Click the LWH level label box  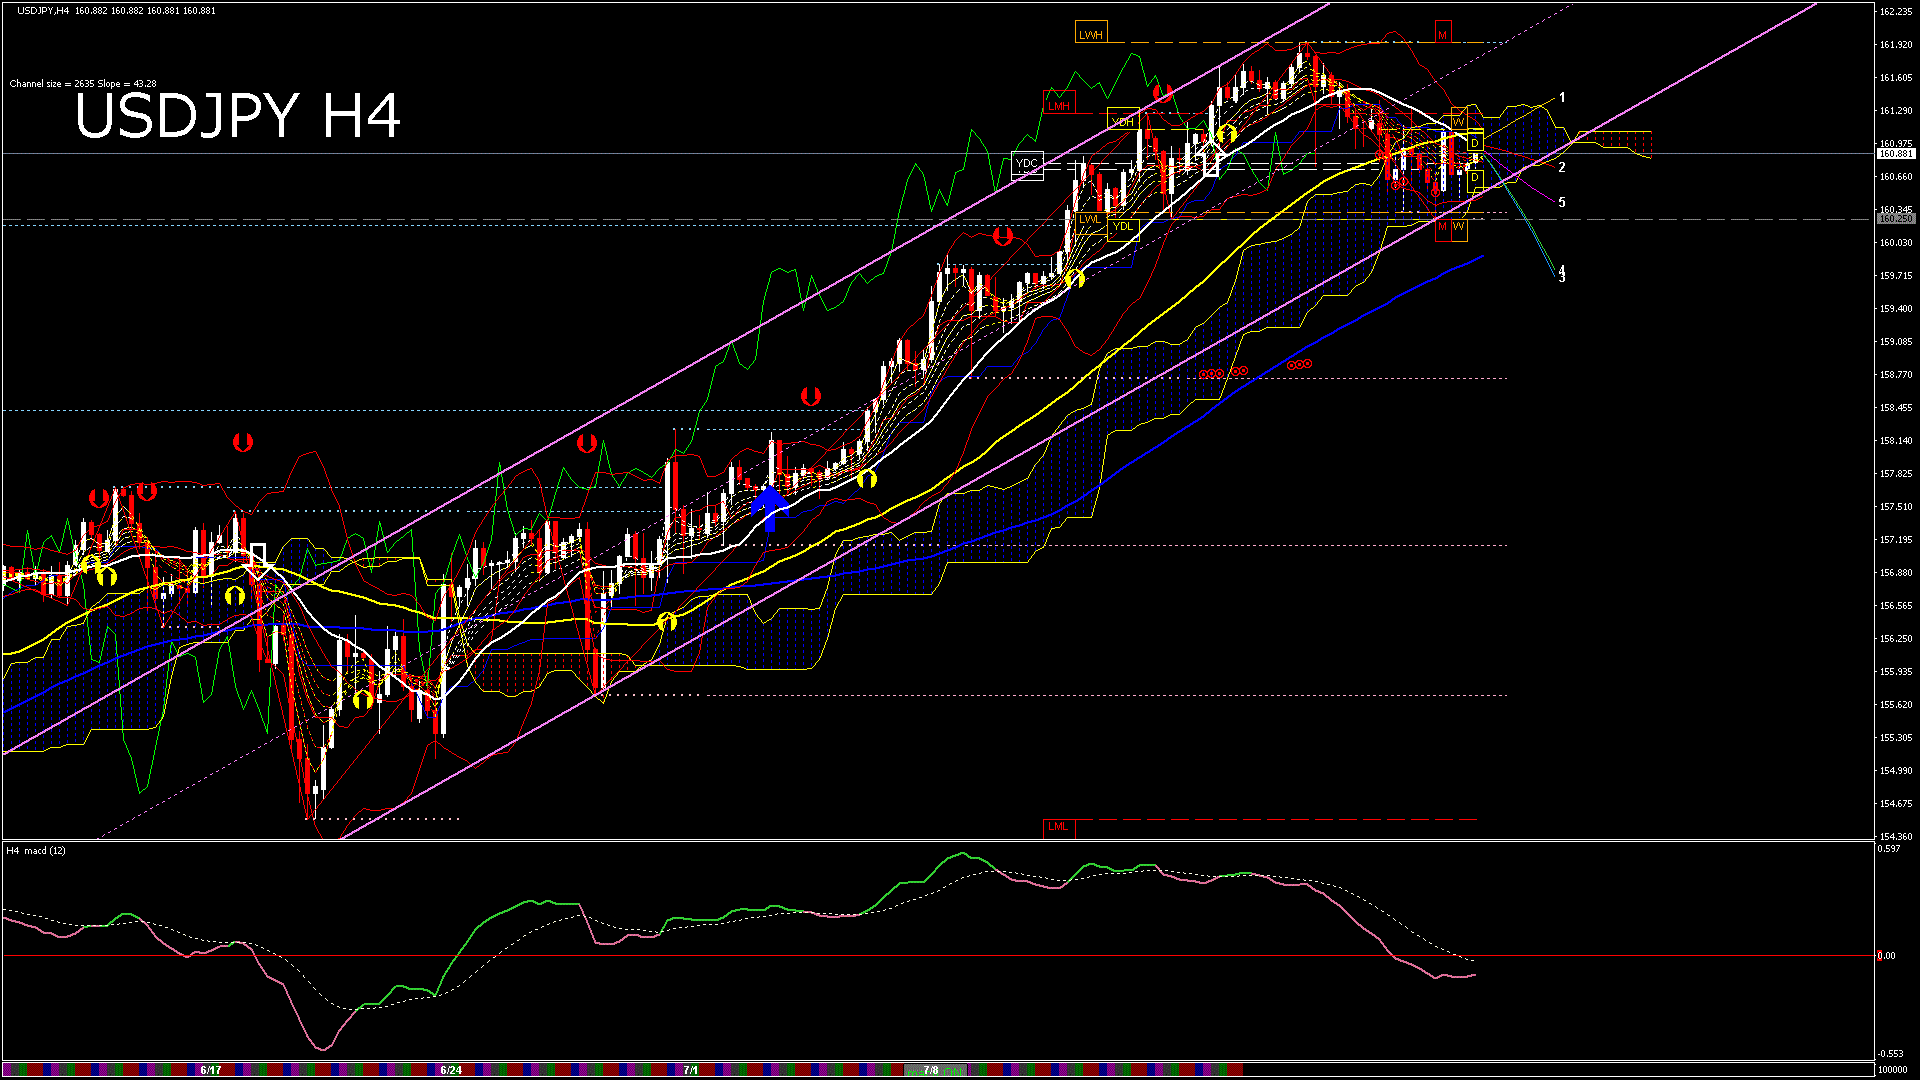click(1090, 34)
